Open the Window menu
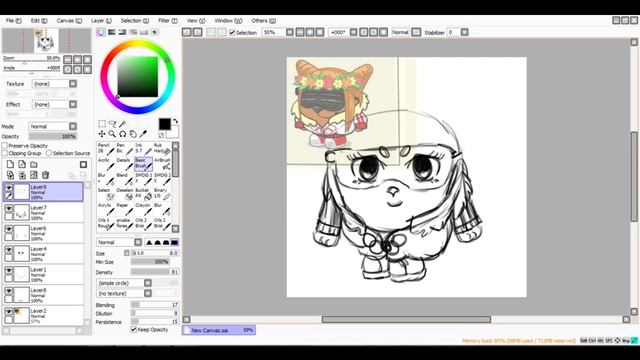The height and width of the screenshot is (360, 640). 228,20
